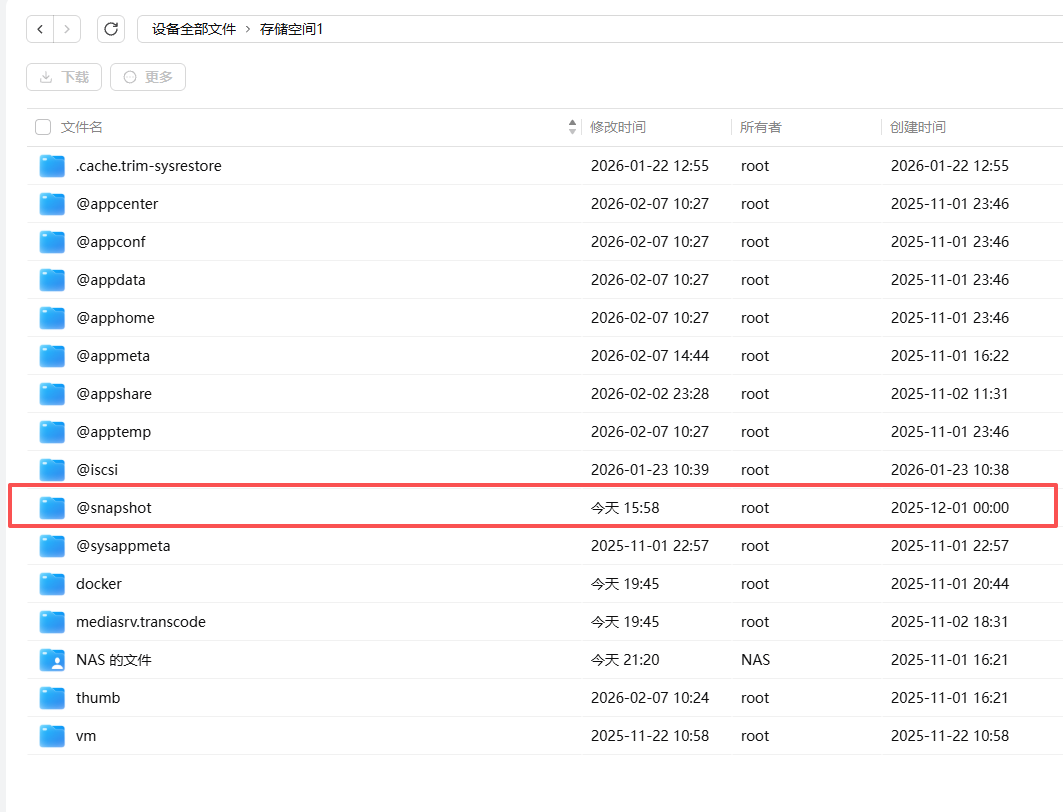Sort by the 文件名 column header

click(x=81, y=127)
